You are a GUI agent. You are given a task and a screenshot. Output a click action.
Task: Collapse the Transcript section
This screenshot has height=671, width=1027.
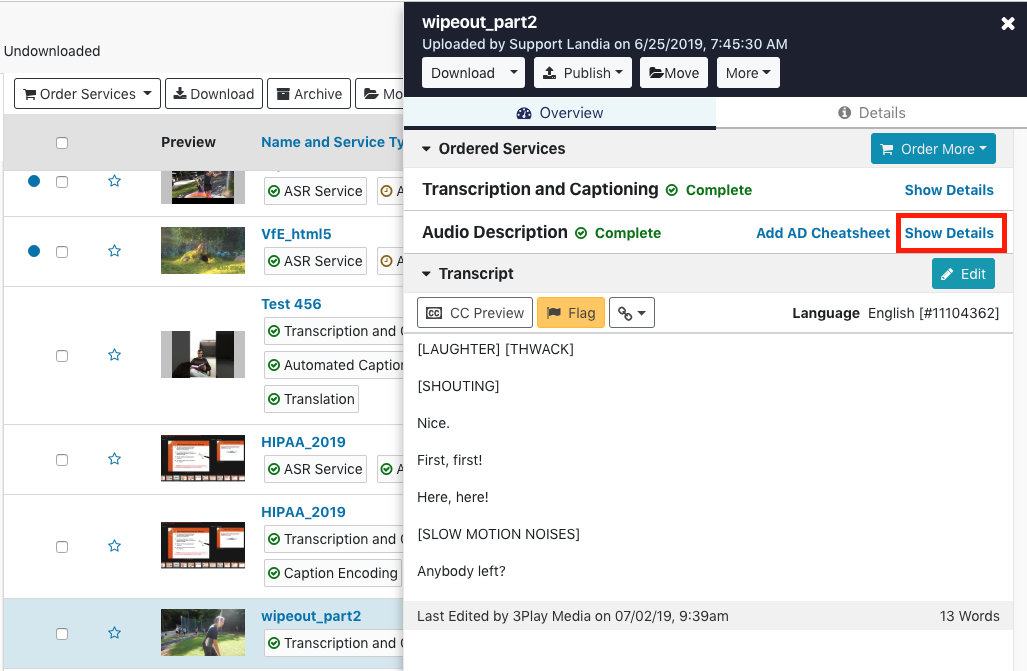coord(426,273)
